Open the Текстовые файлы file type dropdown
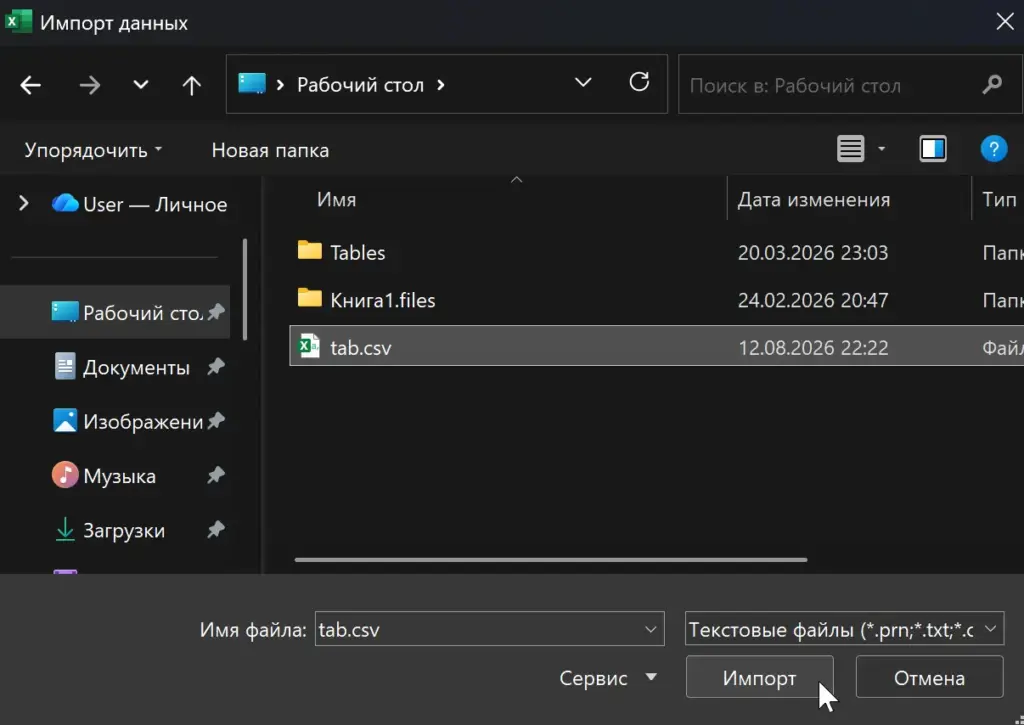The height and width of the screenshot is (725, 1024). click(x=844, y=629)
